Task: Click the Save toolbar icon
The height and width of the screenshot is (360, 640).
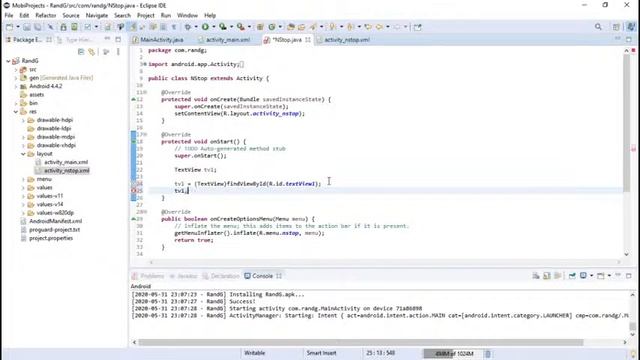Action: 27,27
